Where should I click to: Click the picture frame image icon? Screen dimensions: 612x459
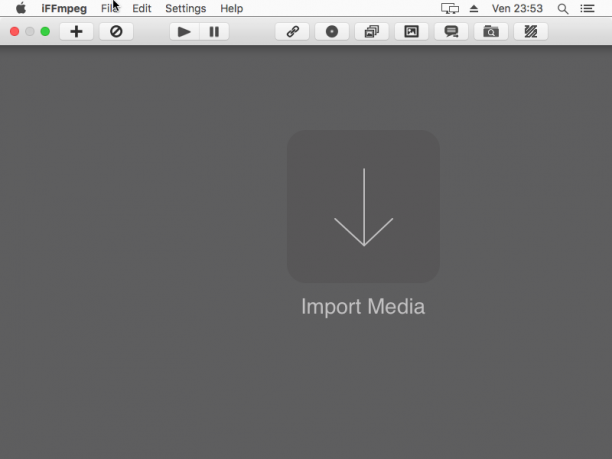(411, 32)
